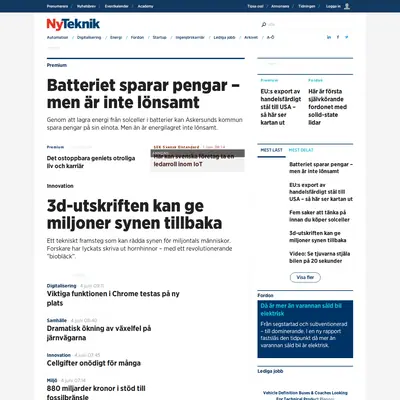
Task: Open Academy in the top bar
Action: [x=145, y=6]
